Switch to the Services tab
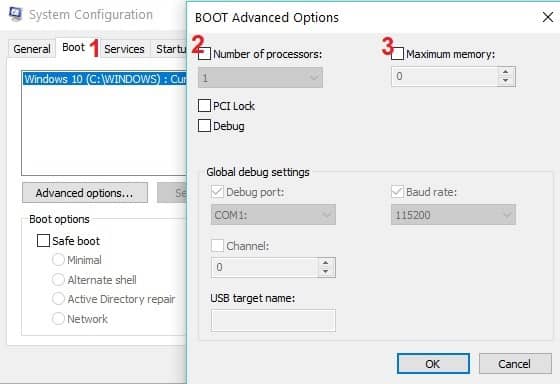Image resolution: width=560 pixels, height=384 pixels. (124, 49)
